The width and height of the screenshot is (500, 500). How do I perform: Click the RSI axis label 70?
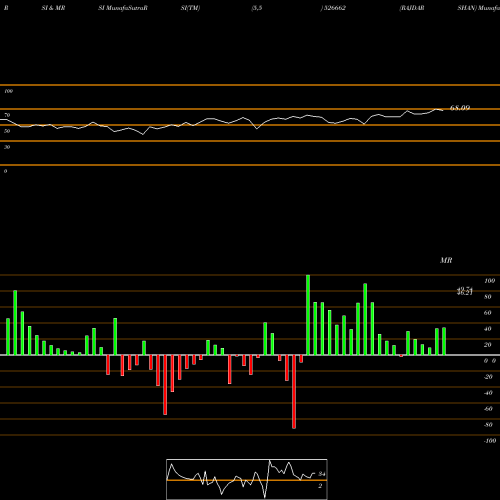[7, 115]
